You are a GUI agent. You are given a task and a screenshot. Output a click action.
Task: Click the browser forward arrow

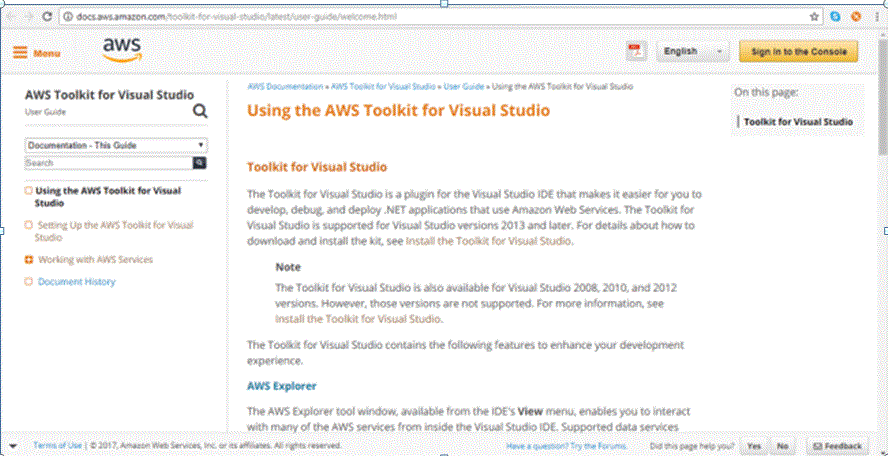tap(29, 16)
